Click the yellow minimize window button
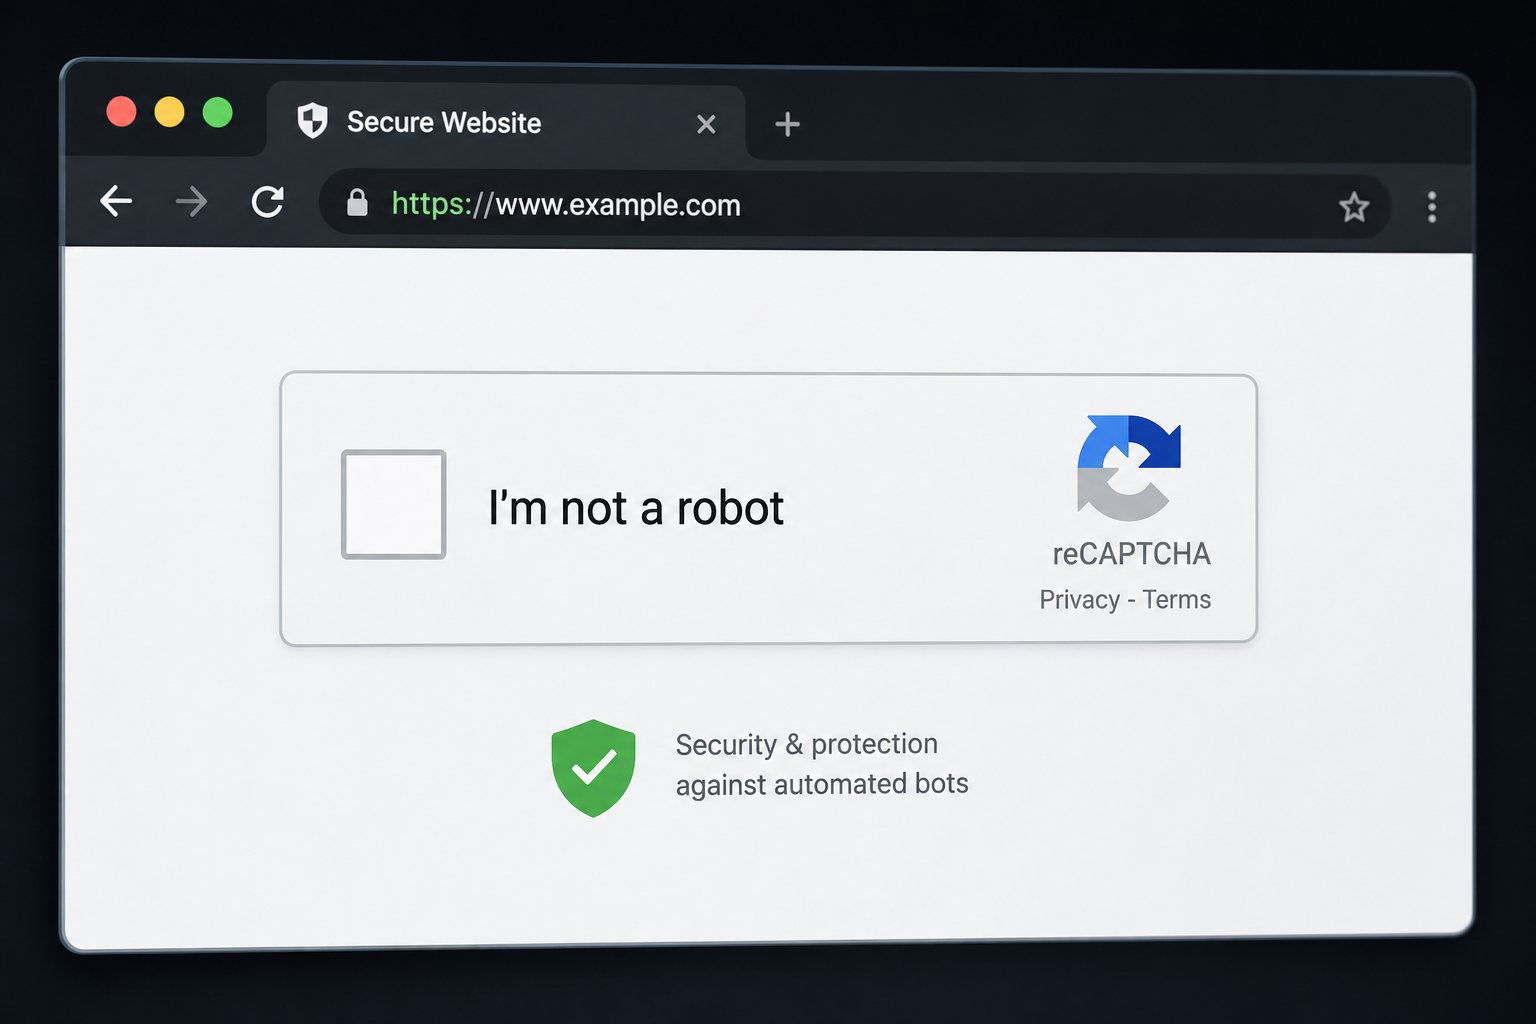Viewport: 1536px width, 1024px height. tap(169, 112)
